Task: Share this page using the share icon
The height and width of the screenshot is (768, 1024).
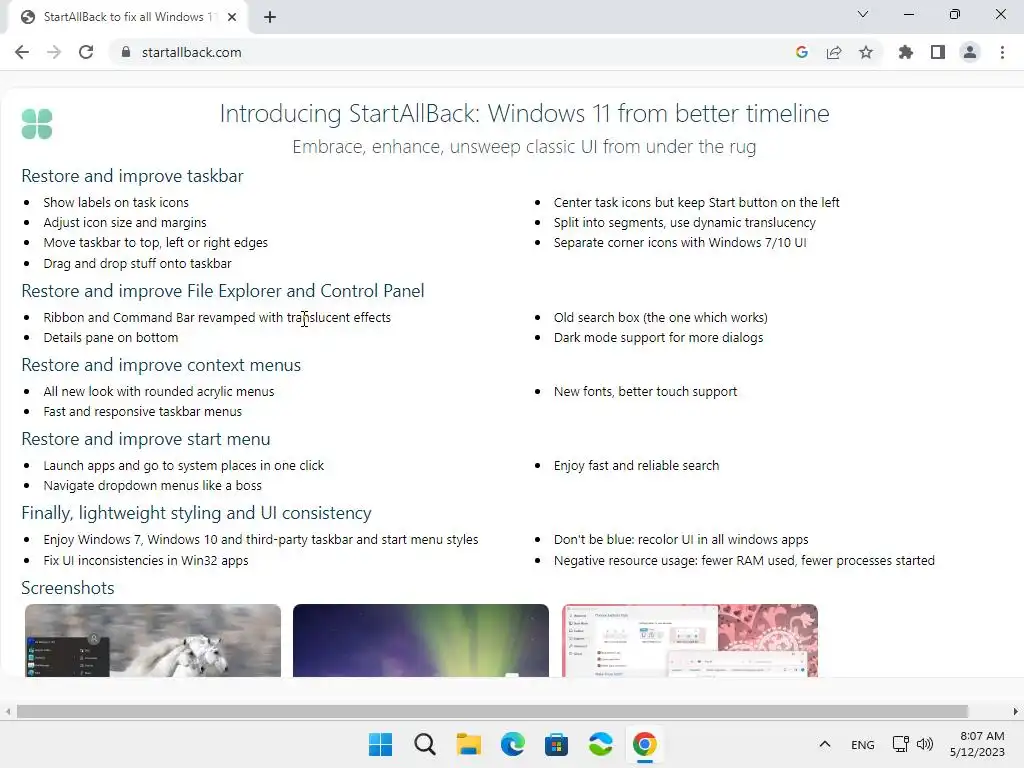Action: coord(834,52)
